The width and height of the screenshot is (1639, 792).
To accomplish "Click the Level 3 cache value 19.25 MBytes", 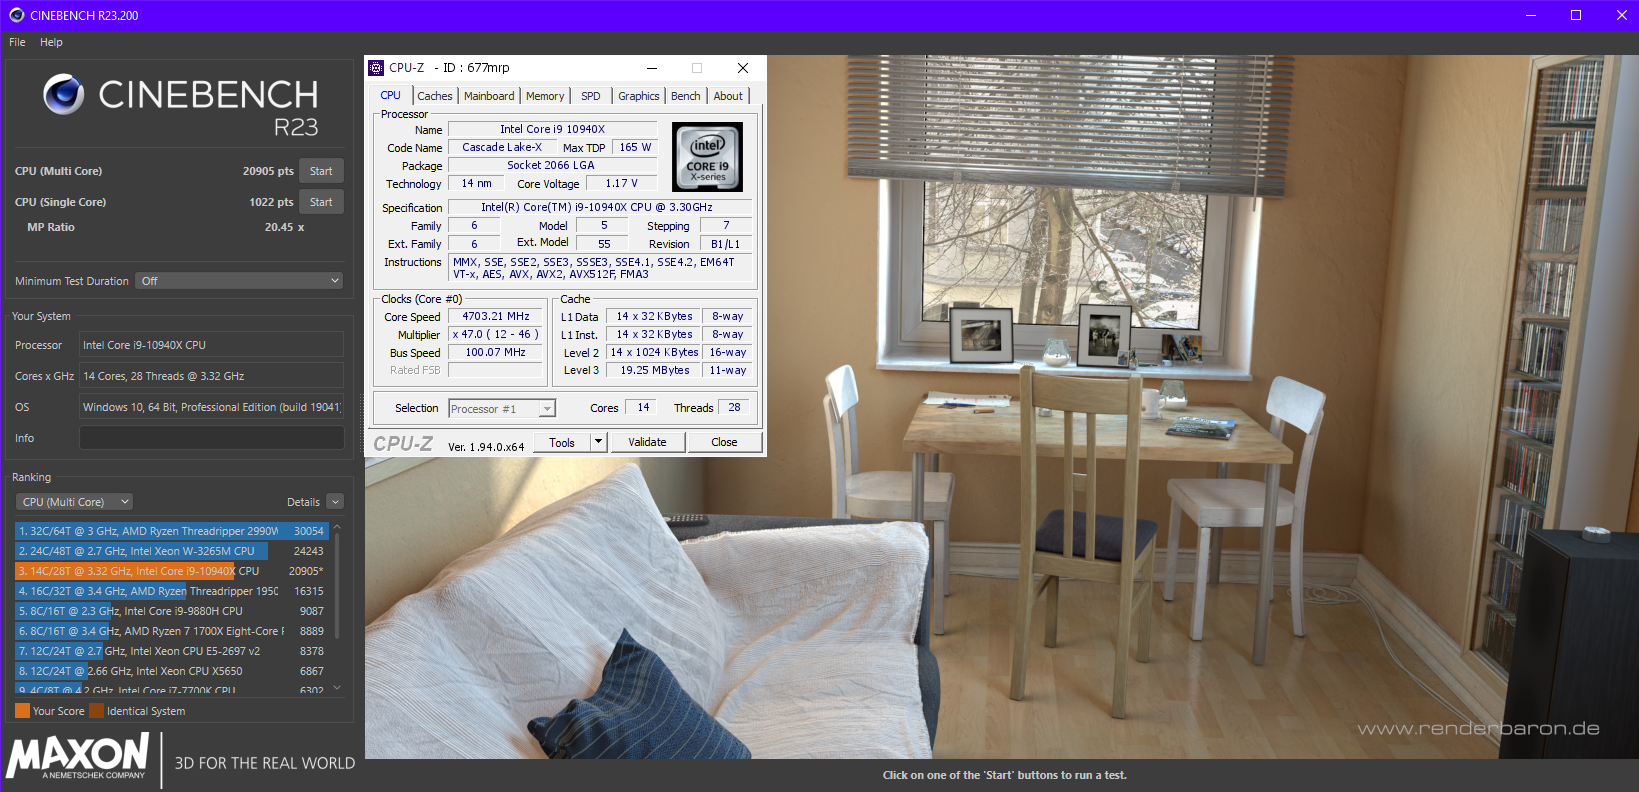I will (x=655, y=370).
